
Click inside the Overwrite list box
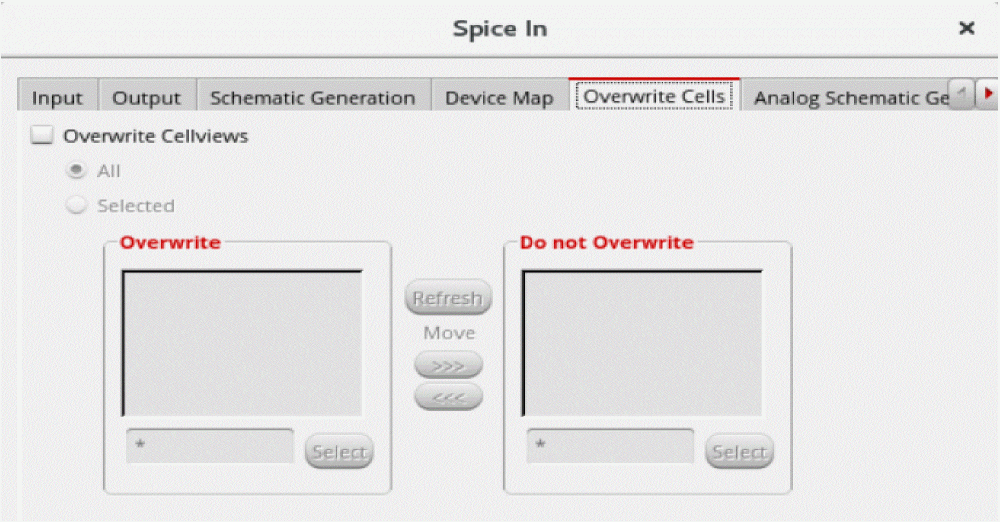[x=242, y=342]
